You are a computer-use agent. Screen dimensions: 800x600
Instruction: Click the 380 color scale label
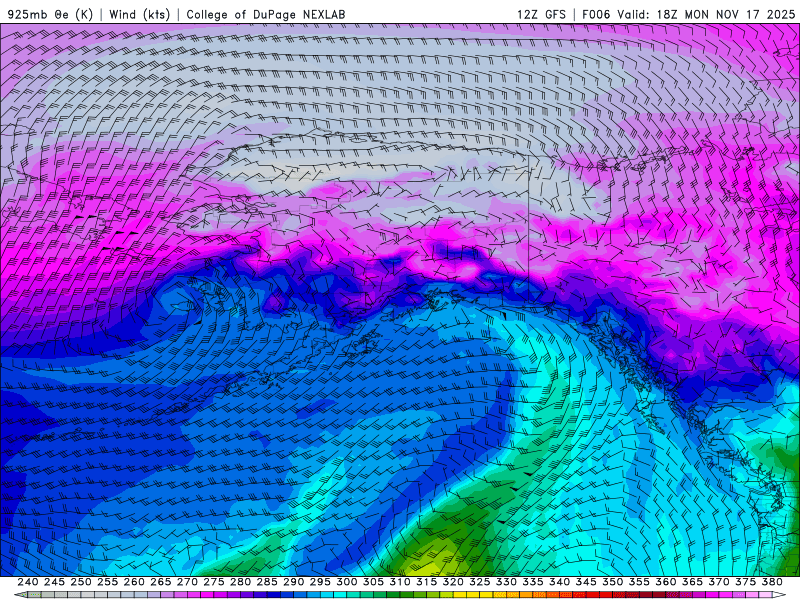[x=772, y=582]
